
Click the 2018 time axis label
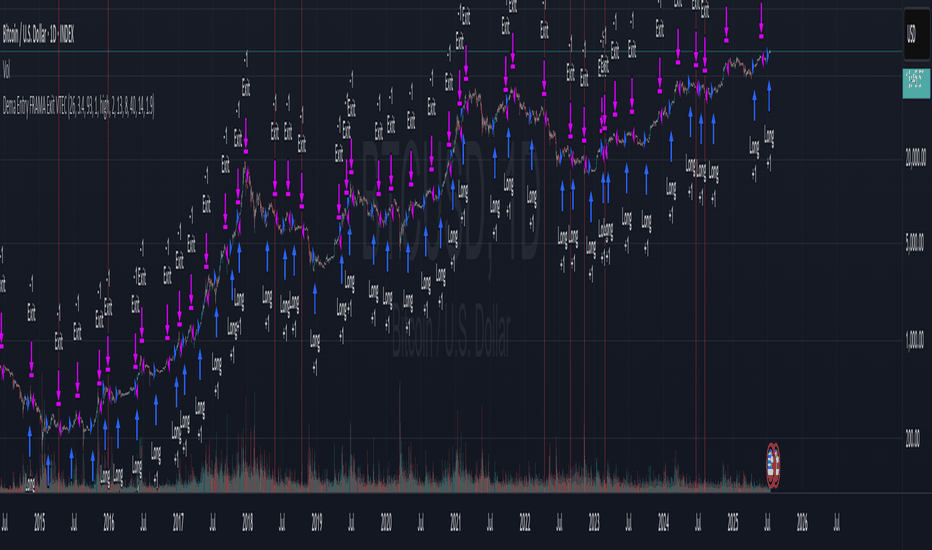pos(247,523)
